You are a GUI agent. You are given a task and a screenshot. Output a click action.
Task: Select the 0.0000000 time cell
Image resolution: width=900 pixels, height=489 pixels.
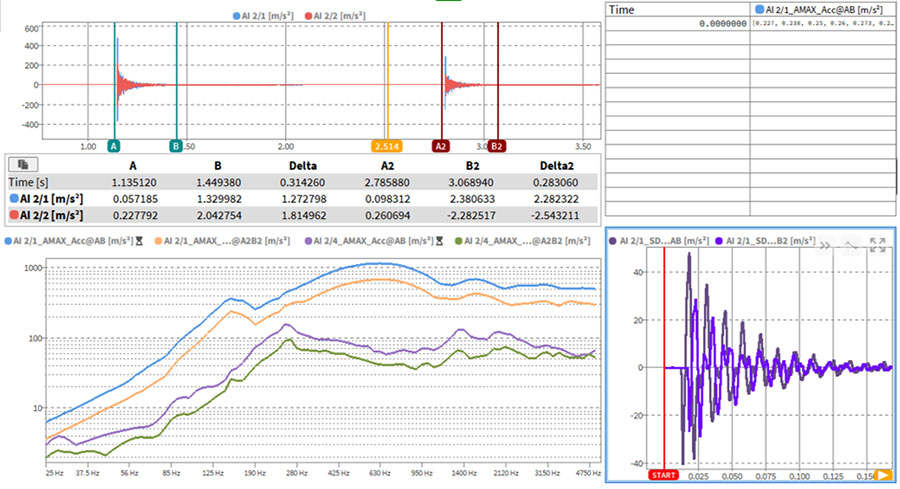[x=677, y=24]
